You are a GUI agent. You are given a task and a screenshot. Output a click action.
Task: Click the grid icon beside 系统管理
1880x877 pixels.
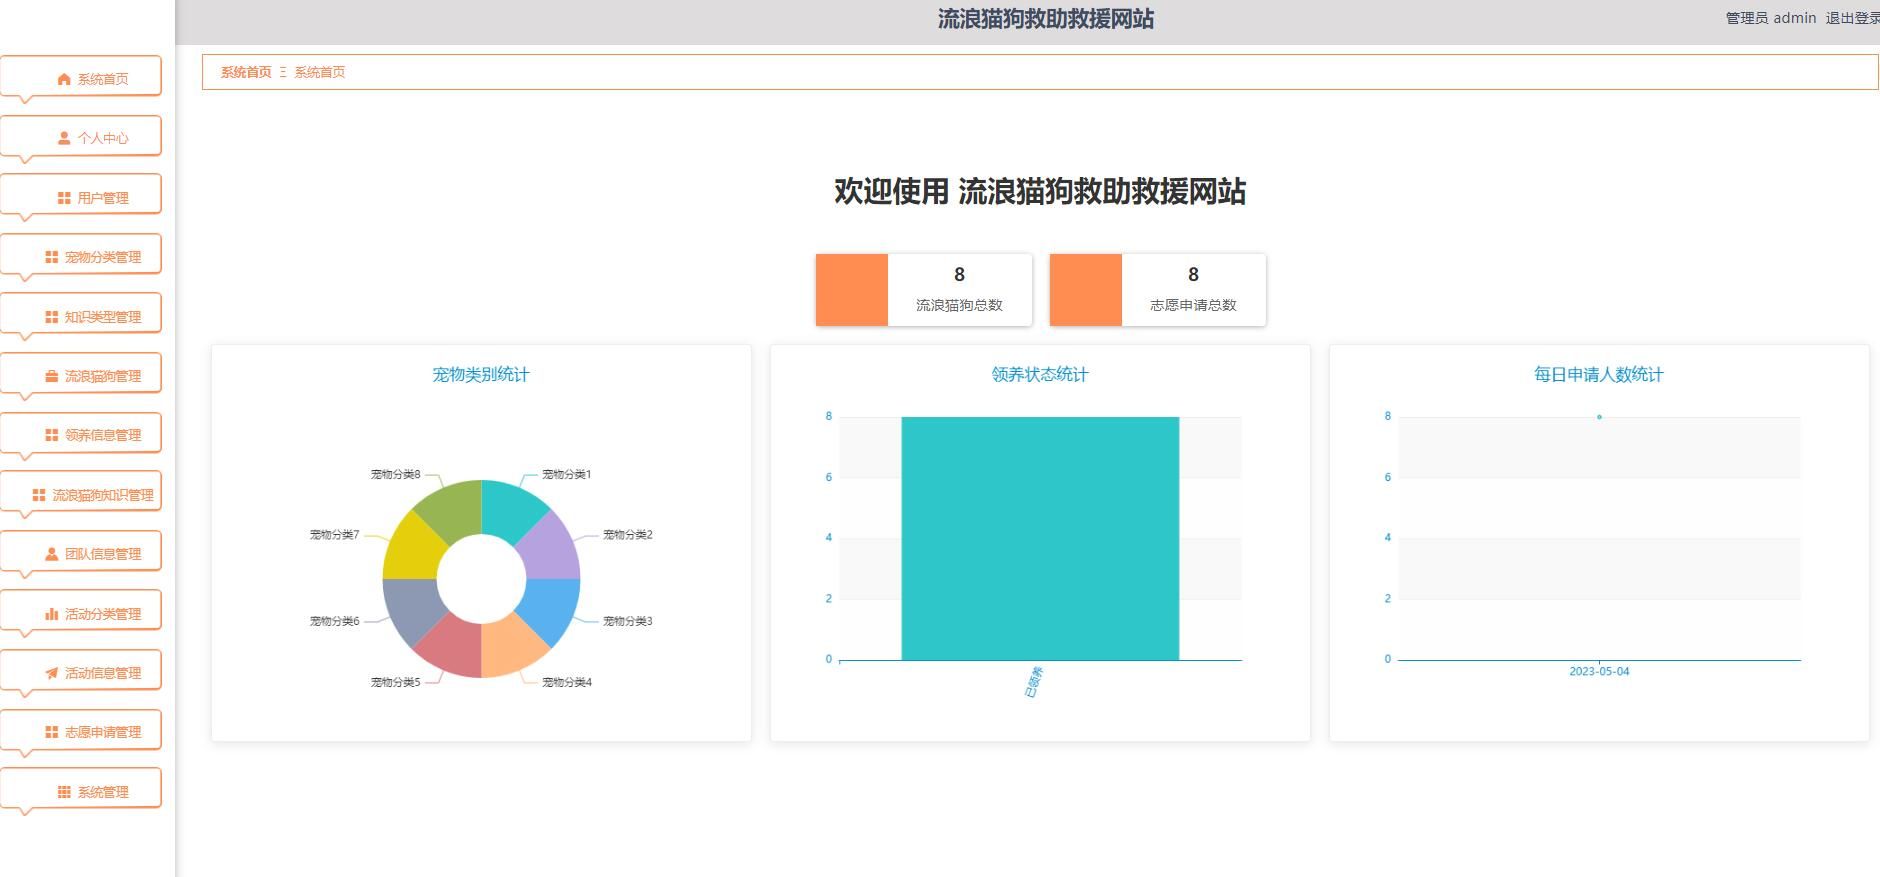click(x=64, y=792)
